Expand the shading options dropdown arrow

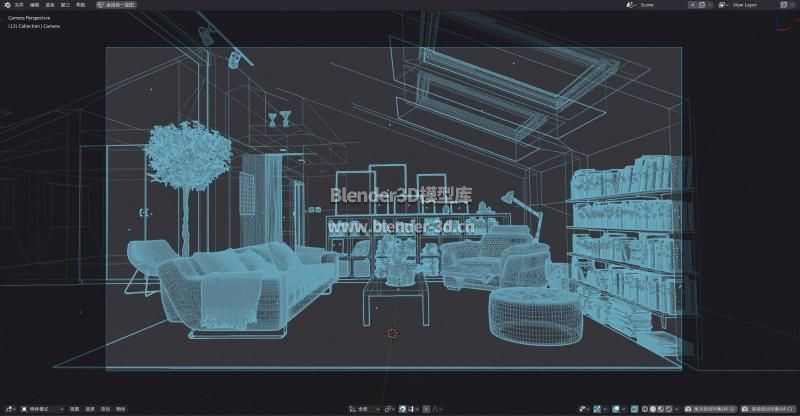[x=677, y=409]
